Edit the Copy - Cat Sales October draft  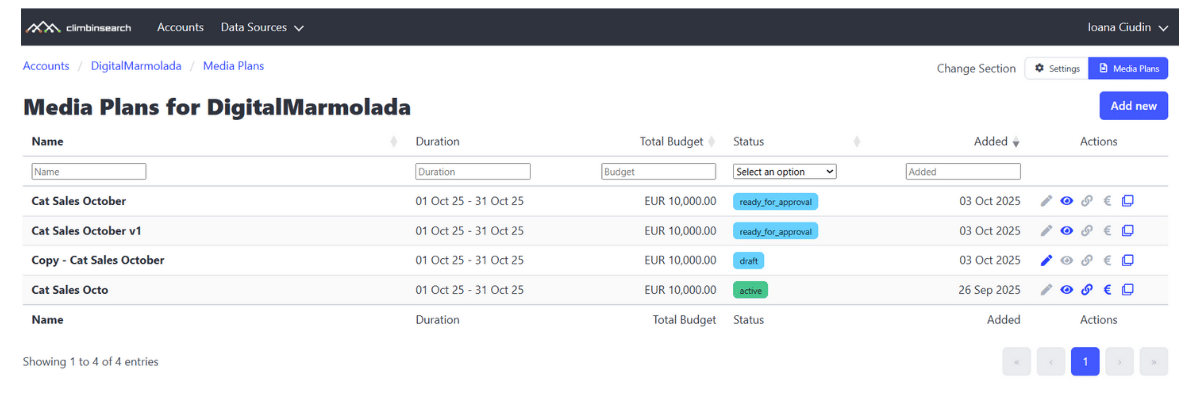[x=1046, y=261]
